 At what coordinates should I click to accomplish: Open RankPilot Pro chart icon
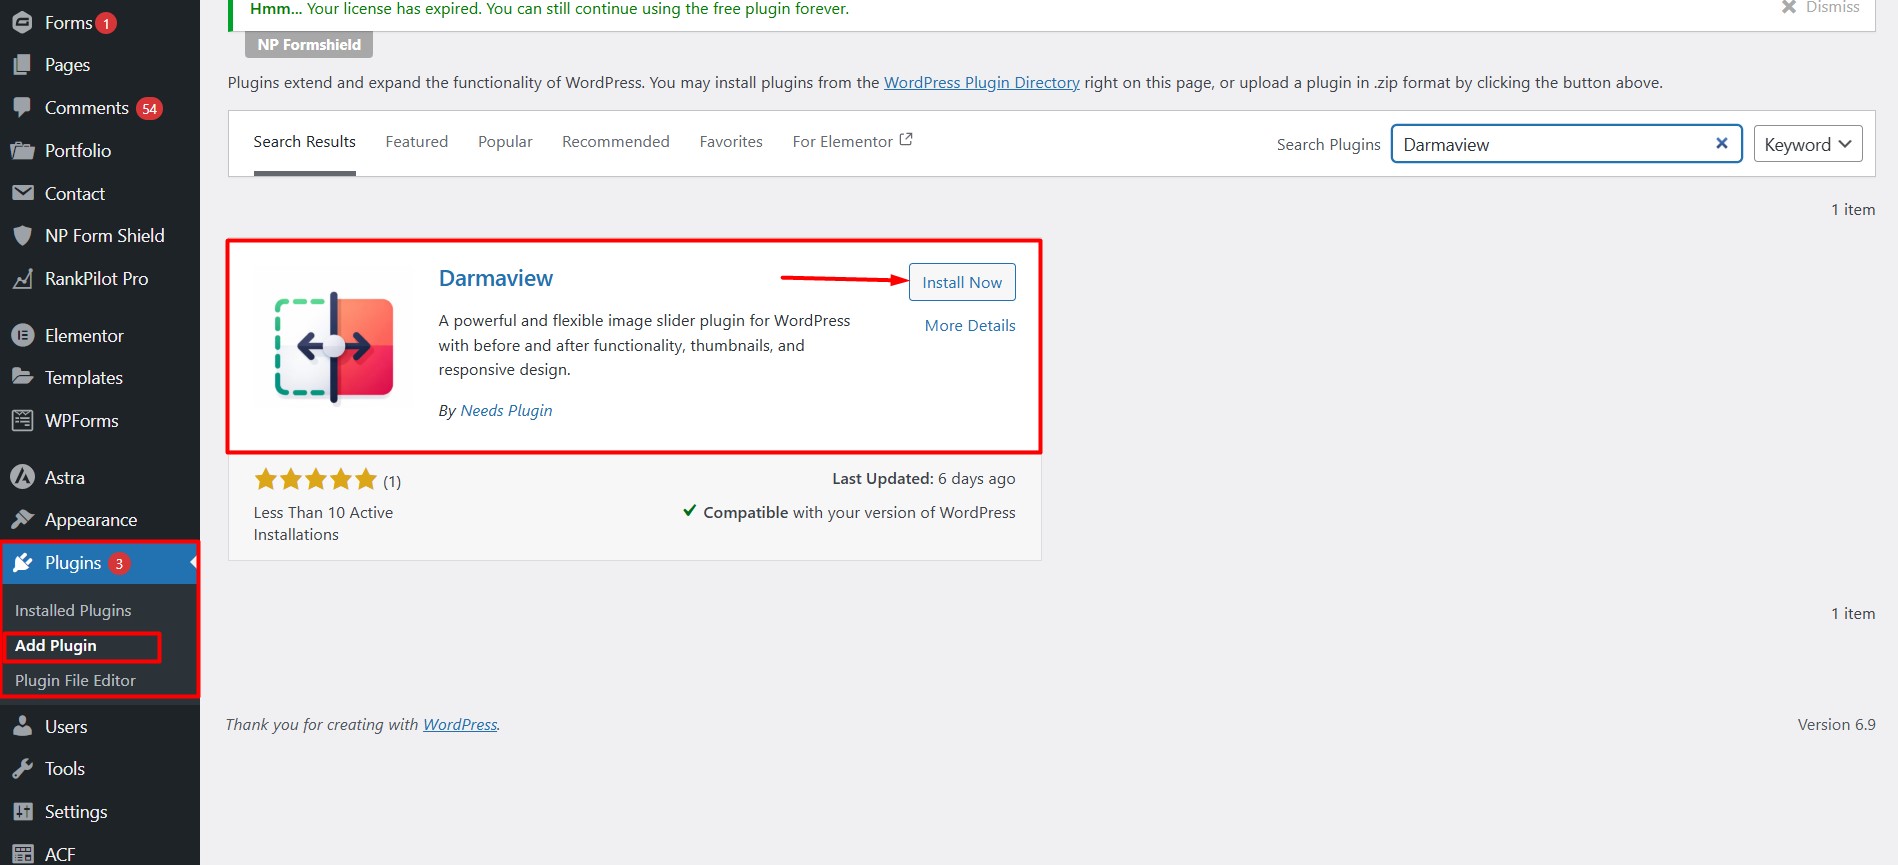point(22,279)
